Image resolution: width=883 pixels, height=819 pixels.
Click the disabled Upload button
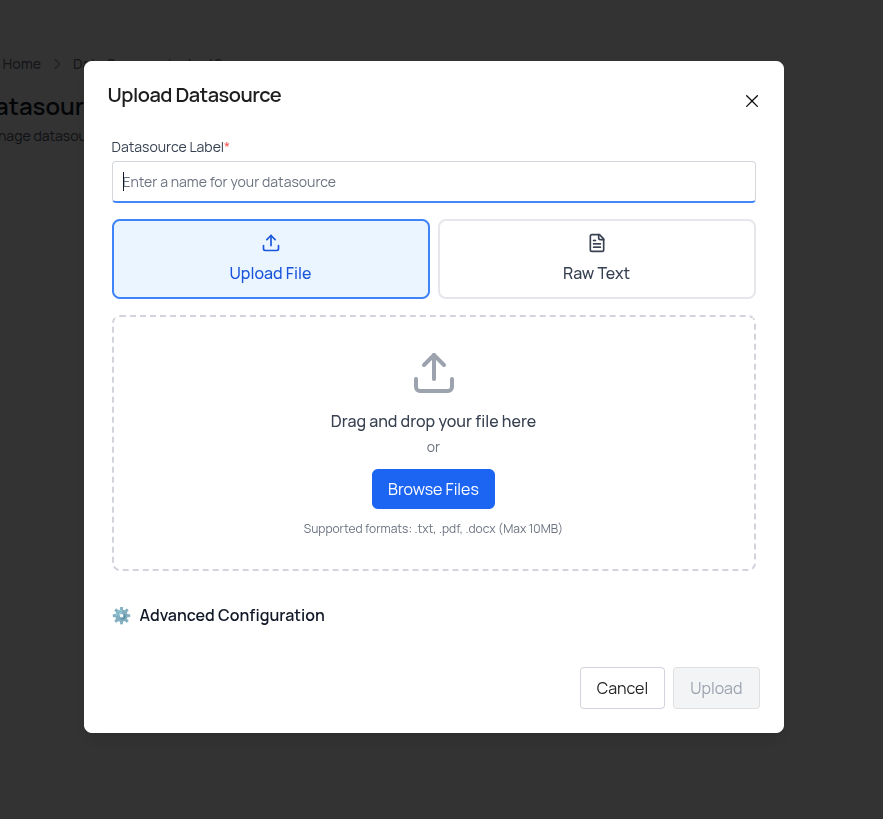pos(716,688)
